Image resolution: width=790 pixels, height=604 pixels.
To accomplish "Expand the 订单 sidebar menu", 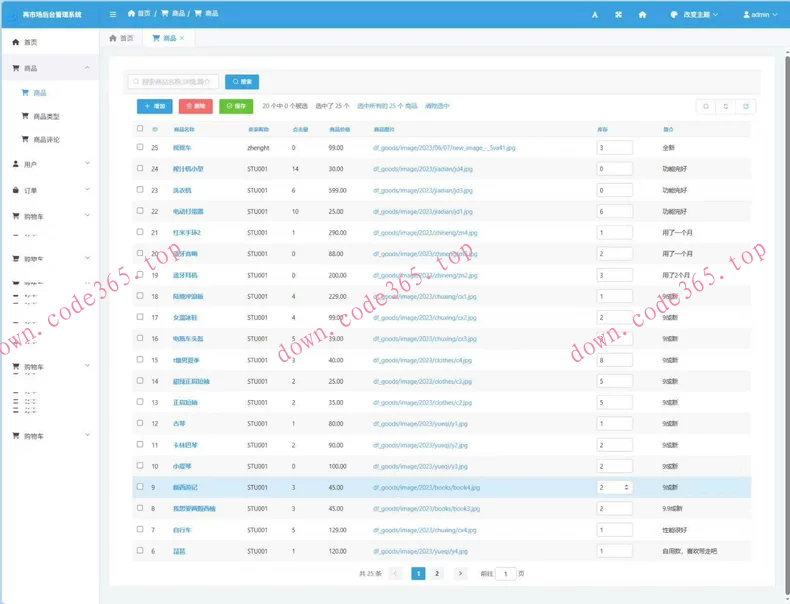I will click(50, 190).
